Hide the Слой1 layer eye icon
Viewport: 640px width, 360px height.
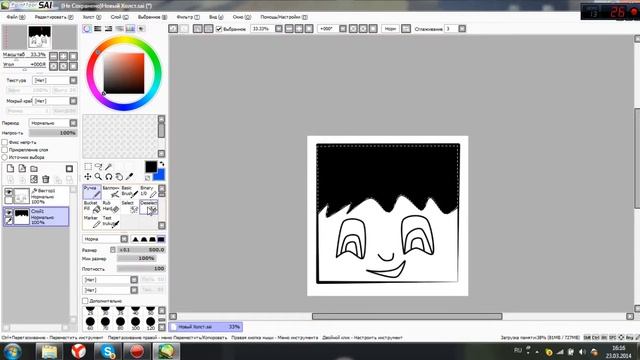(x=8, y=212)
